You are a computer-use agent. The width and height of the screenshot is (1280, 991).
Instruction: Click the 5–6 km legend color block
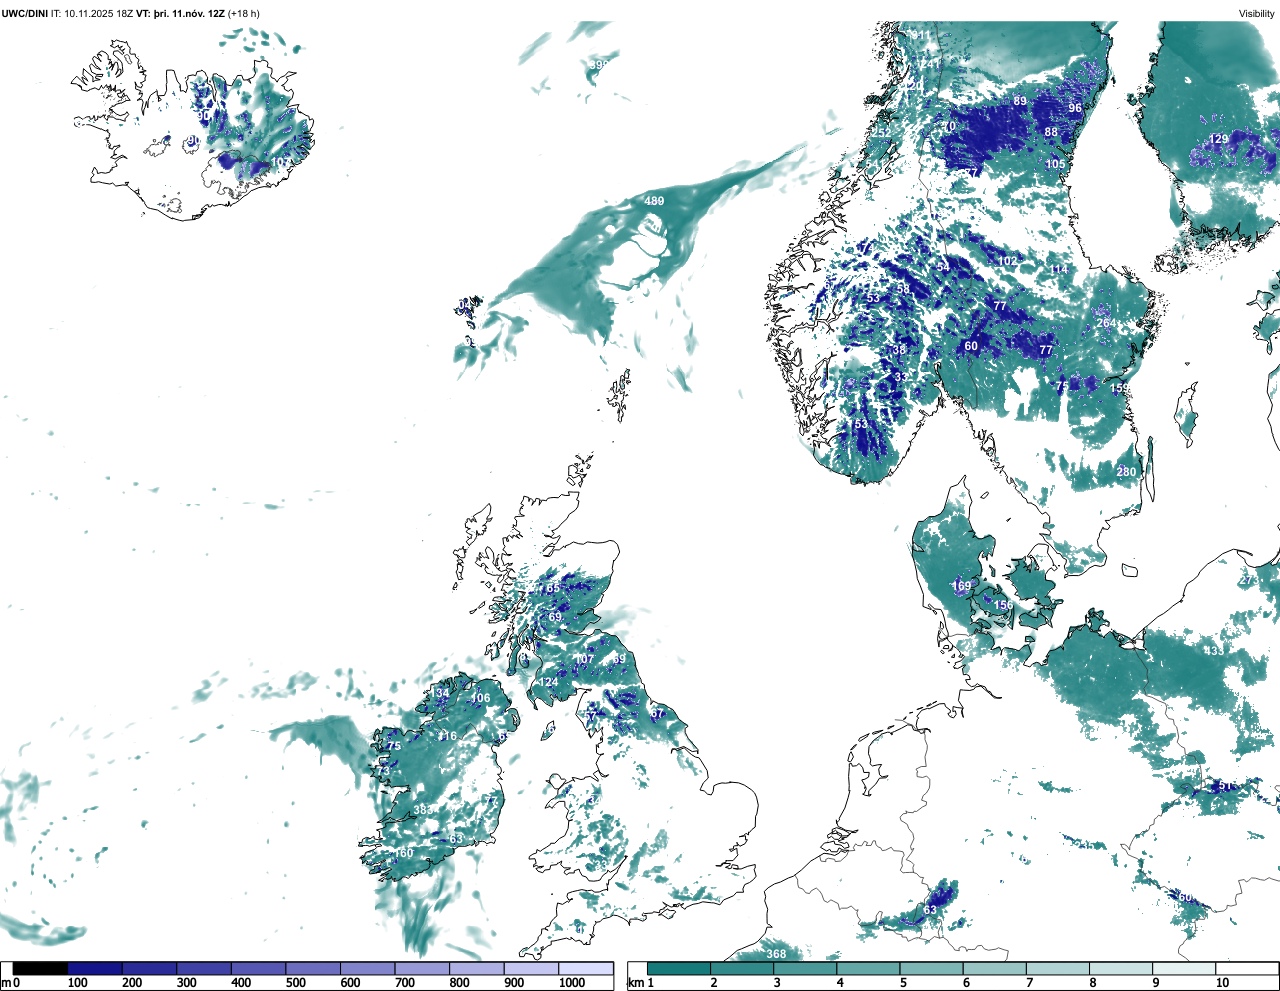(x=932, y=968)
